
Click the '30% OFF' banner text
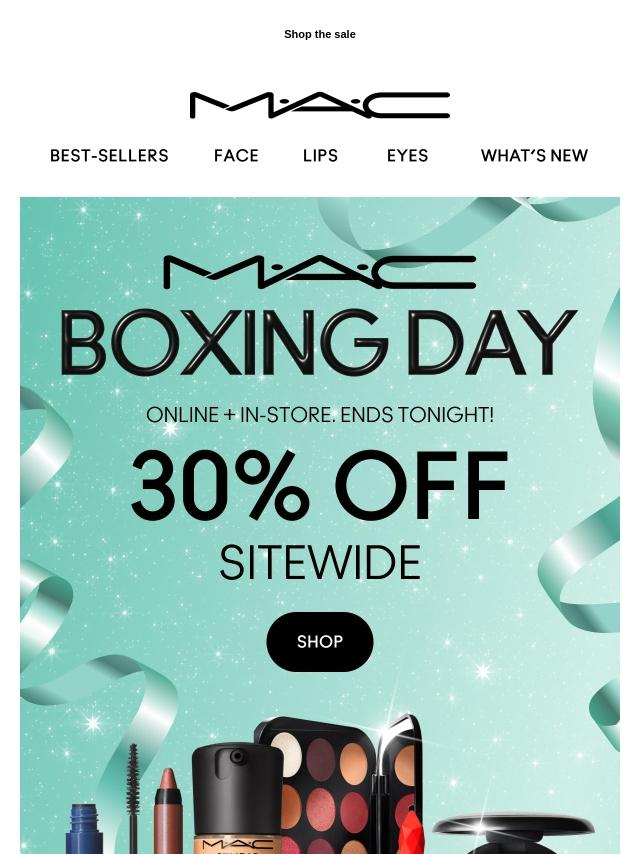320,484
